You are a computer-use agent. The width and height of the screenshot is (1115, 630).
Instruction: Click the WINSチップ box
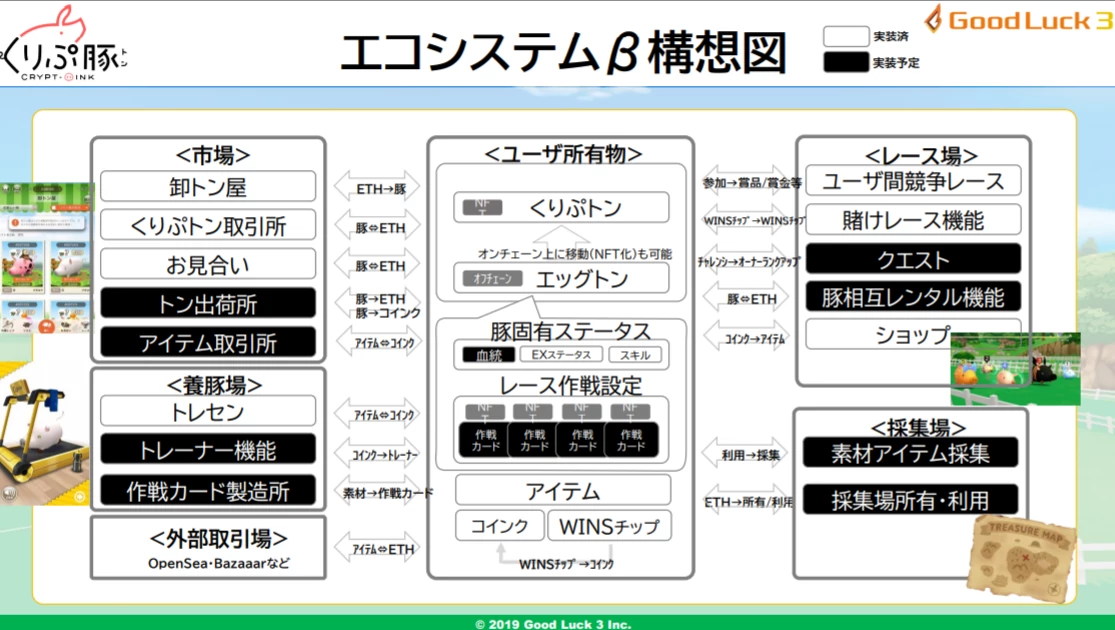[609, 526]
